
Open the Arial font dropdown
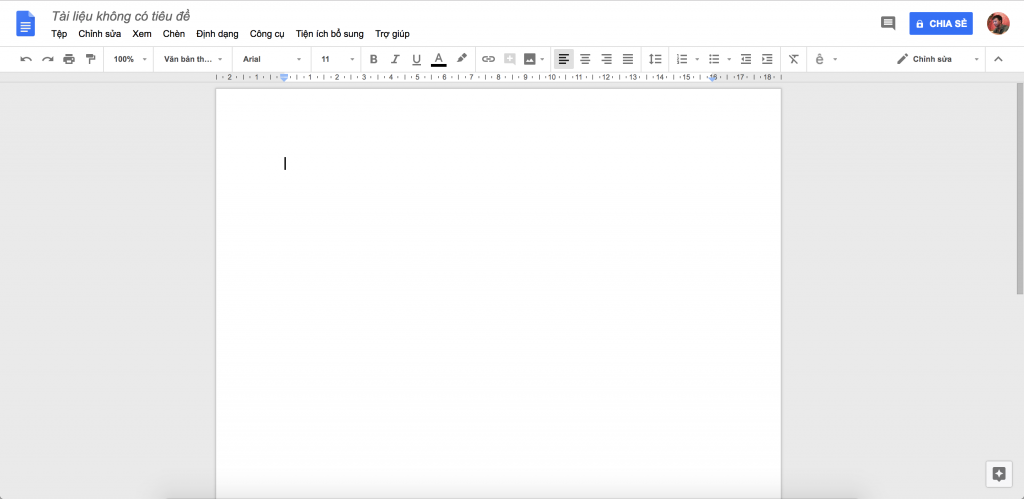[x=271, y=59]
